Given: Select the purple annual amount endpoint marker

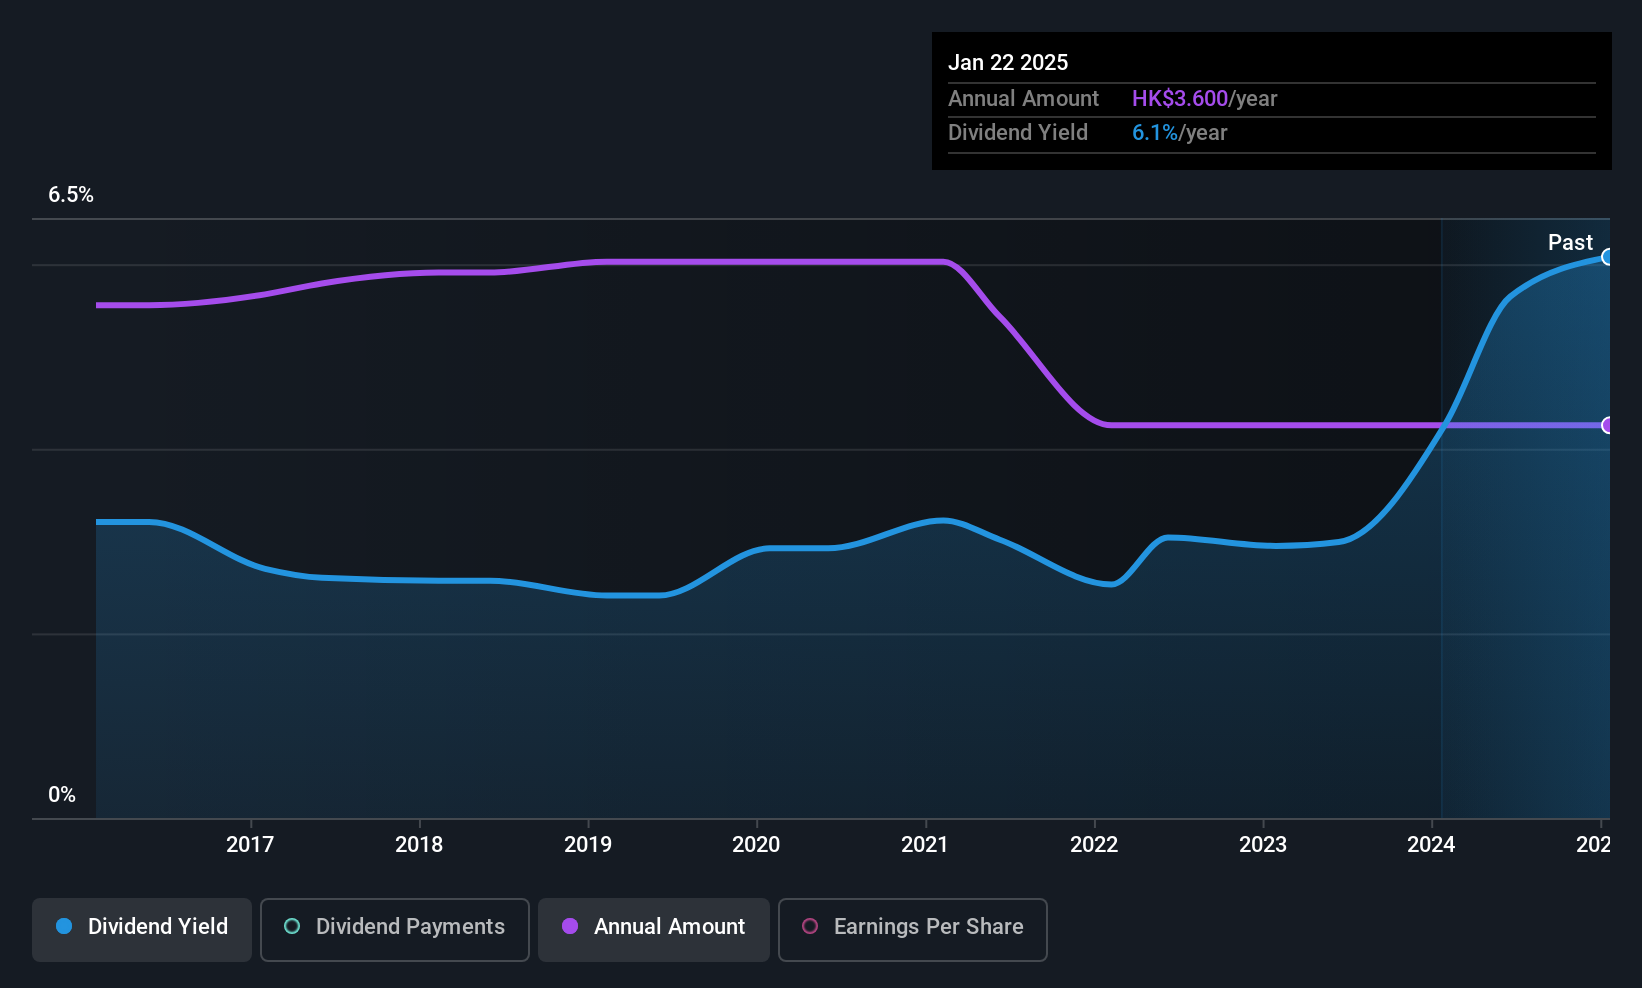Looking at the screenshot, I should [1607, 425].
